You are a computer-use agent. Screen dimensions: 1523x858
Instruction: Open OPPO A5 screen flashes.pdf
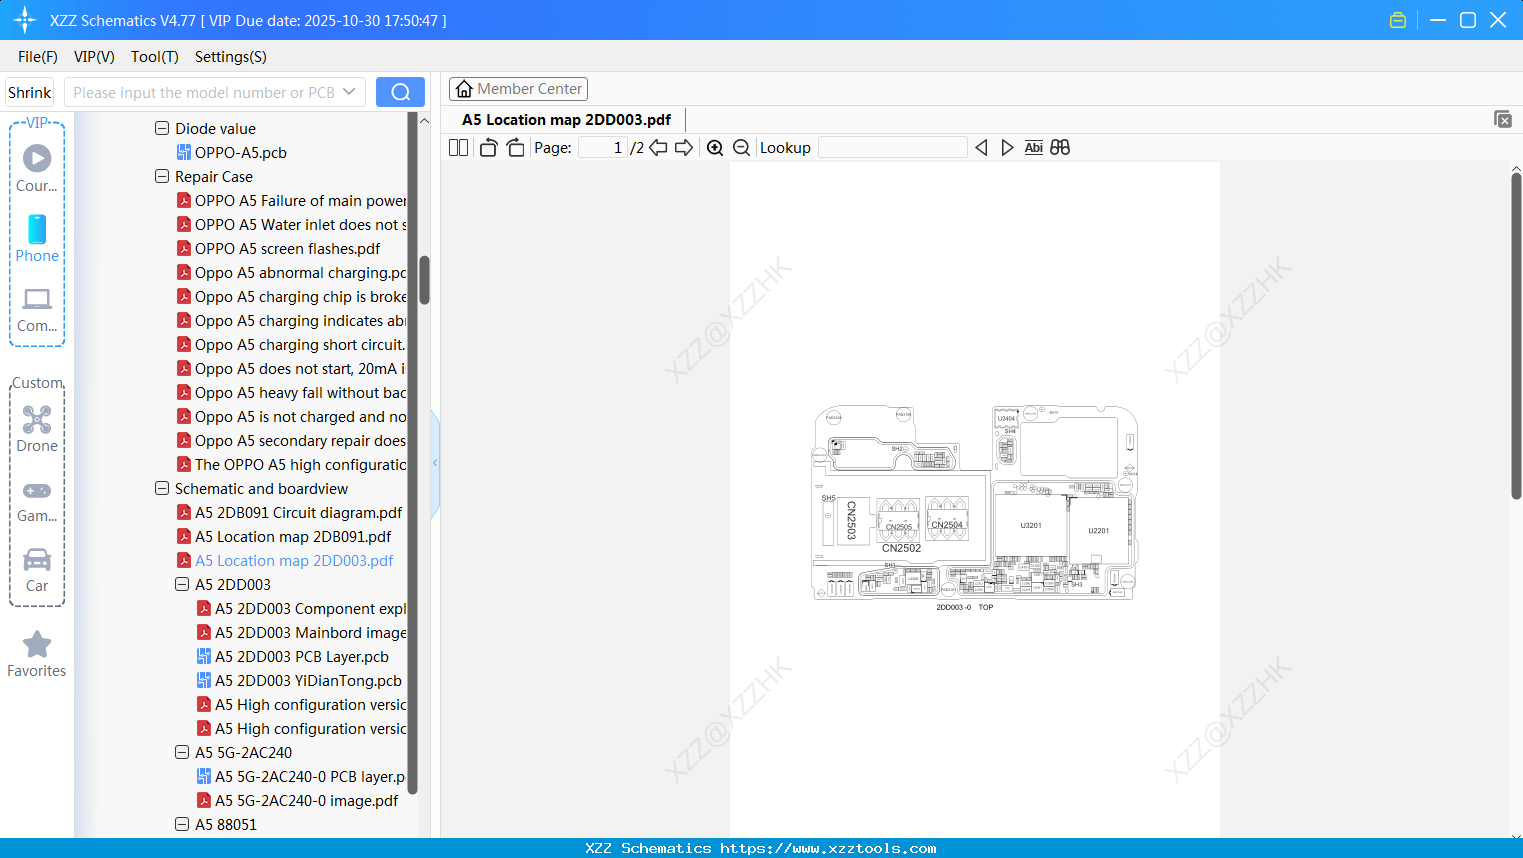[x=288, y=249]
